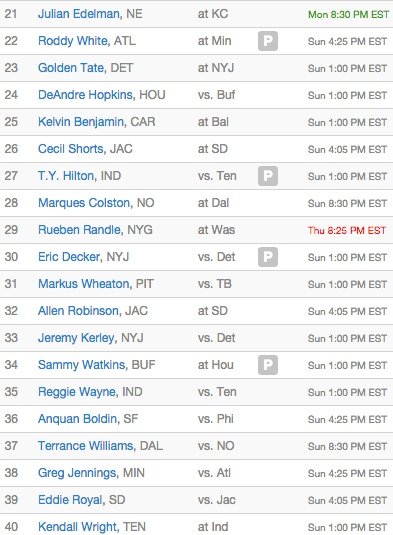Open Greg Jennings' profile link
This screenshot has height=535, width=393.
click(x=77, y=473)
